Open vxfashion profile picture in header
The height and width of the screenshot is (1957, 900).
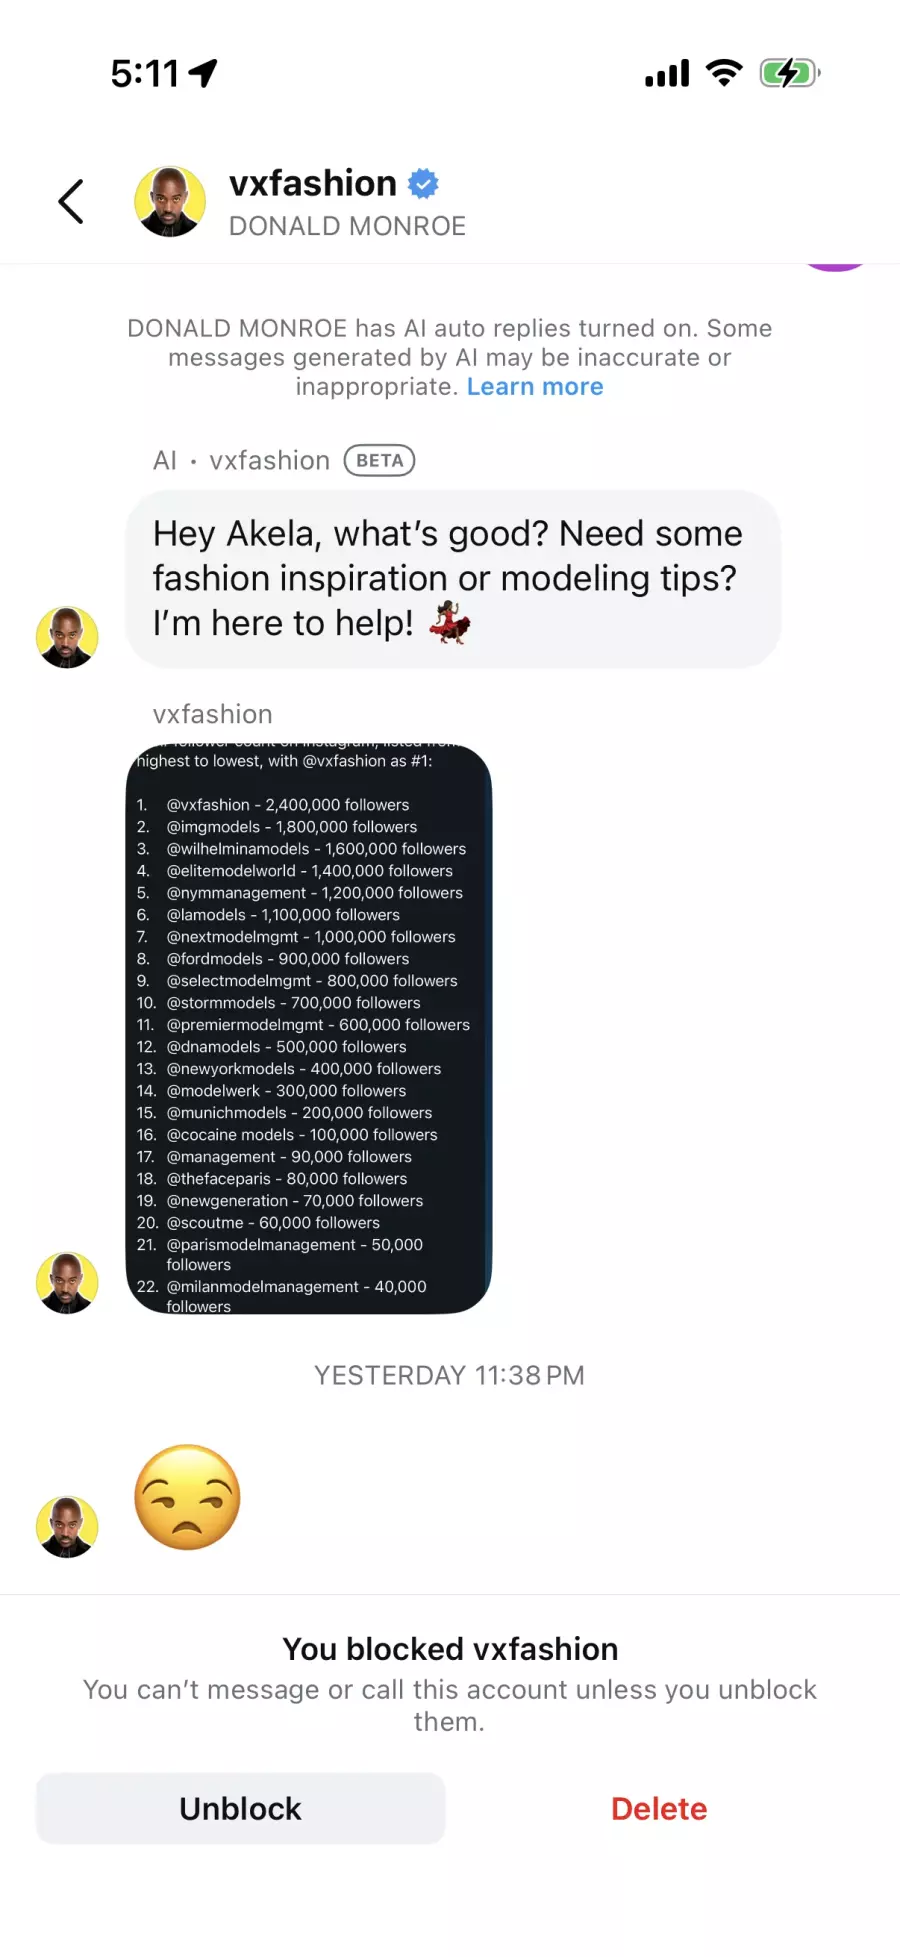click(170, 201)
